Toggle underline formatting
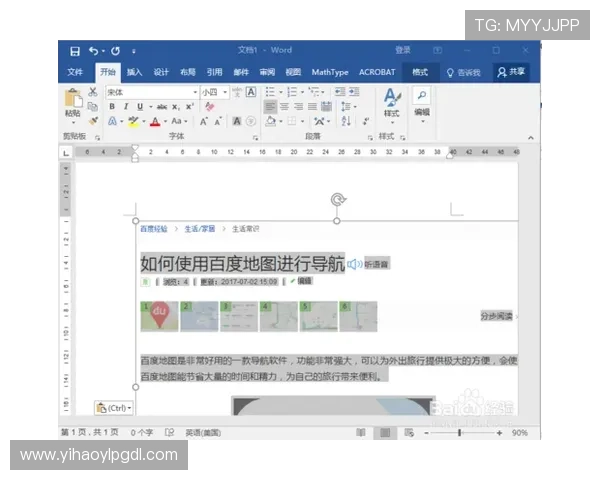The width and height of the screenshot is (600, 480). pos(140,106)
